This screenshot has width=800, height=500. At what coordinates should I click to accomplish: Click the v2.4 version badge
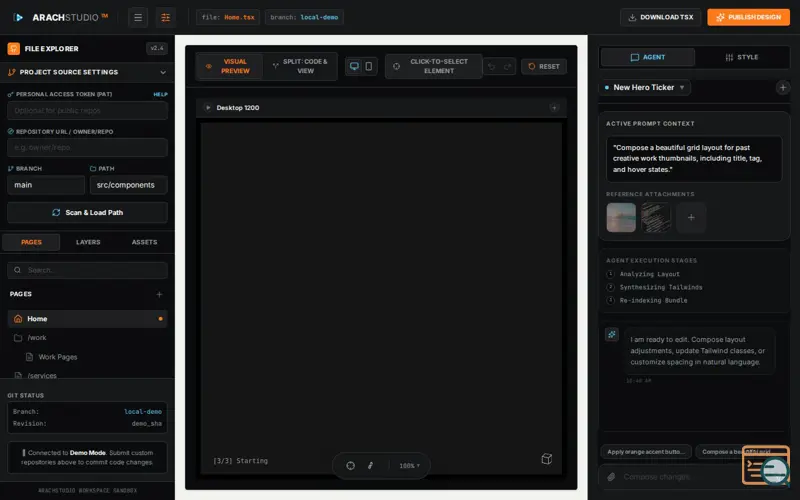(x=157, y=48)
